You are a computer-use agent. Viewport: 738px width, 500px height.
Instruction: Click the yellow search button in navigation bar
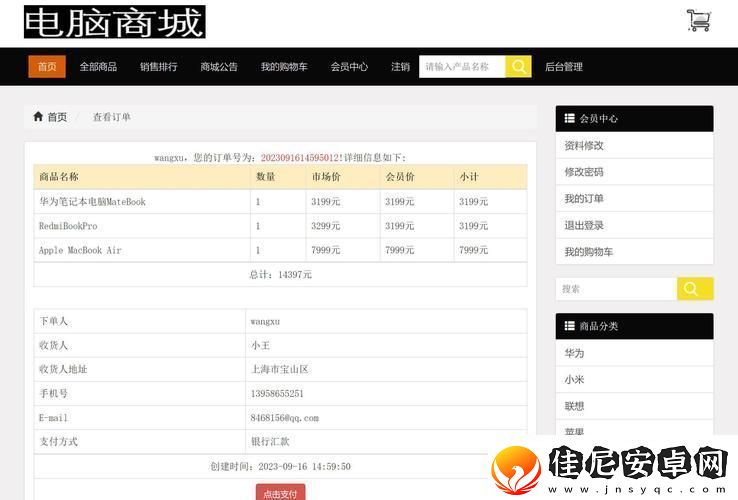[x=518, y=66]
